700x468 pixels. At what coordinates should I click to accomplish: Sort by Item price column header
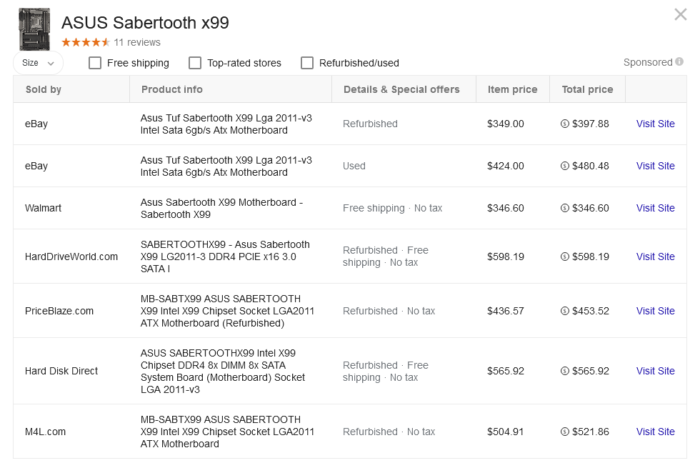click(x=512, y=89)
